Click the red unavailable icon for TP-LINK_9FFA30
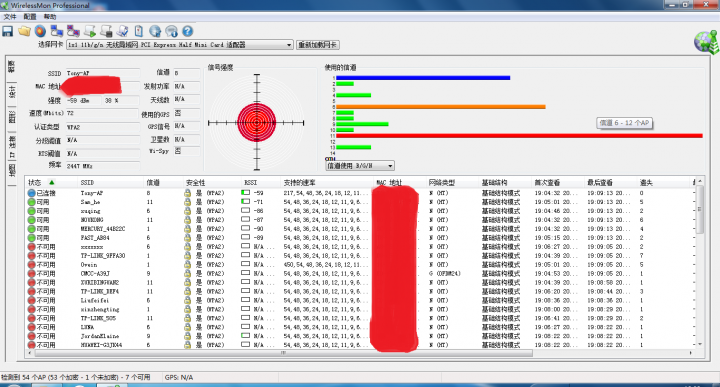This screenshot has height=387, width=720. pyautogui.click(x=31, y=256)
